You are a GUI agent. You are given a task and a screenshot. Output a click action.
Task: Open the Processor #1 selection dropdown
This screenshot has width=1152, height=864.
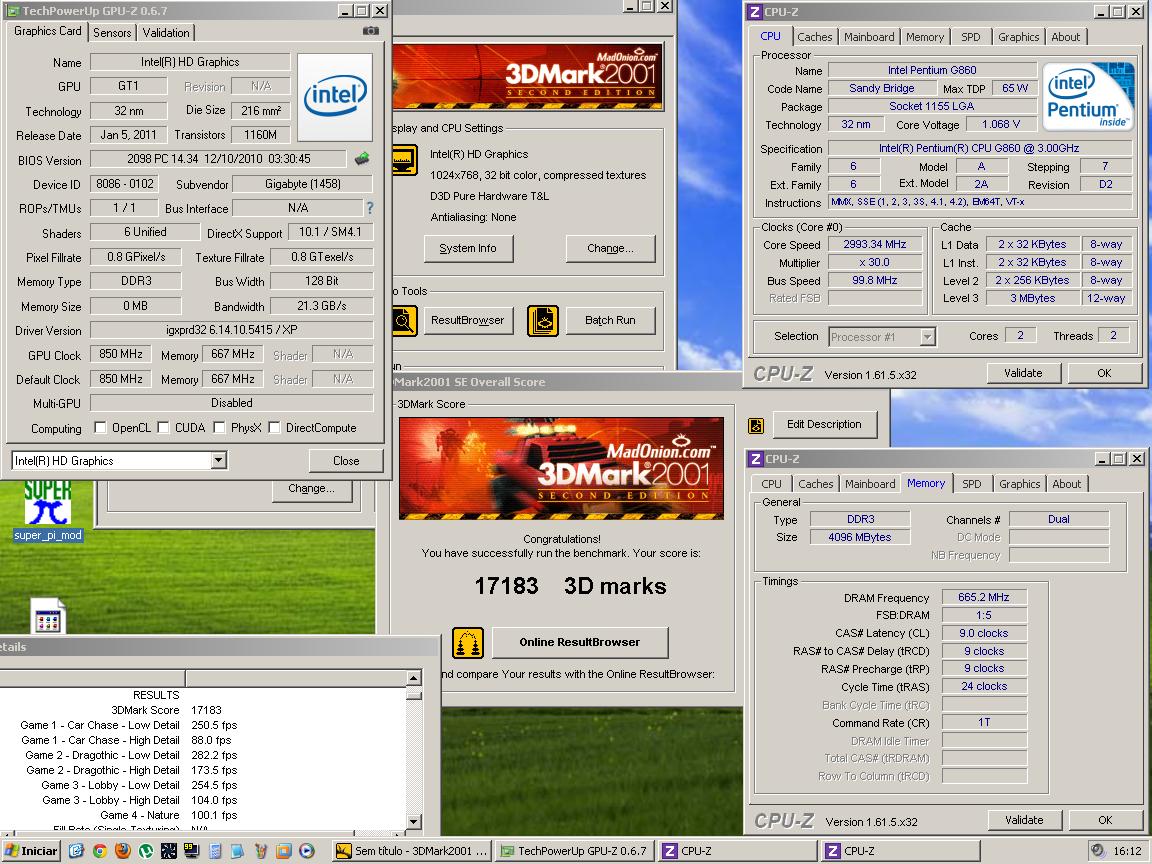tap(927, 337)
